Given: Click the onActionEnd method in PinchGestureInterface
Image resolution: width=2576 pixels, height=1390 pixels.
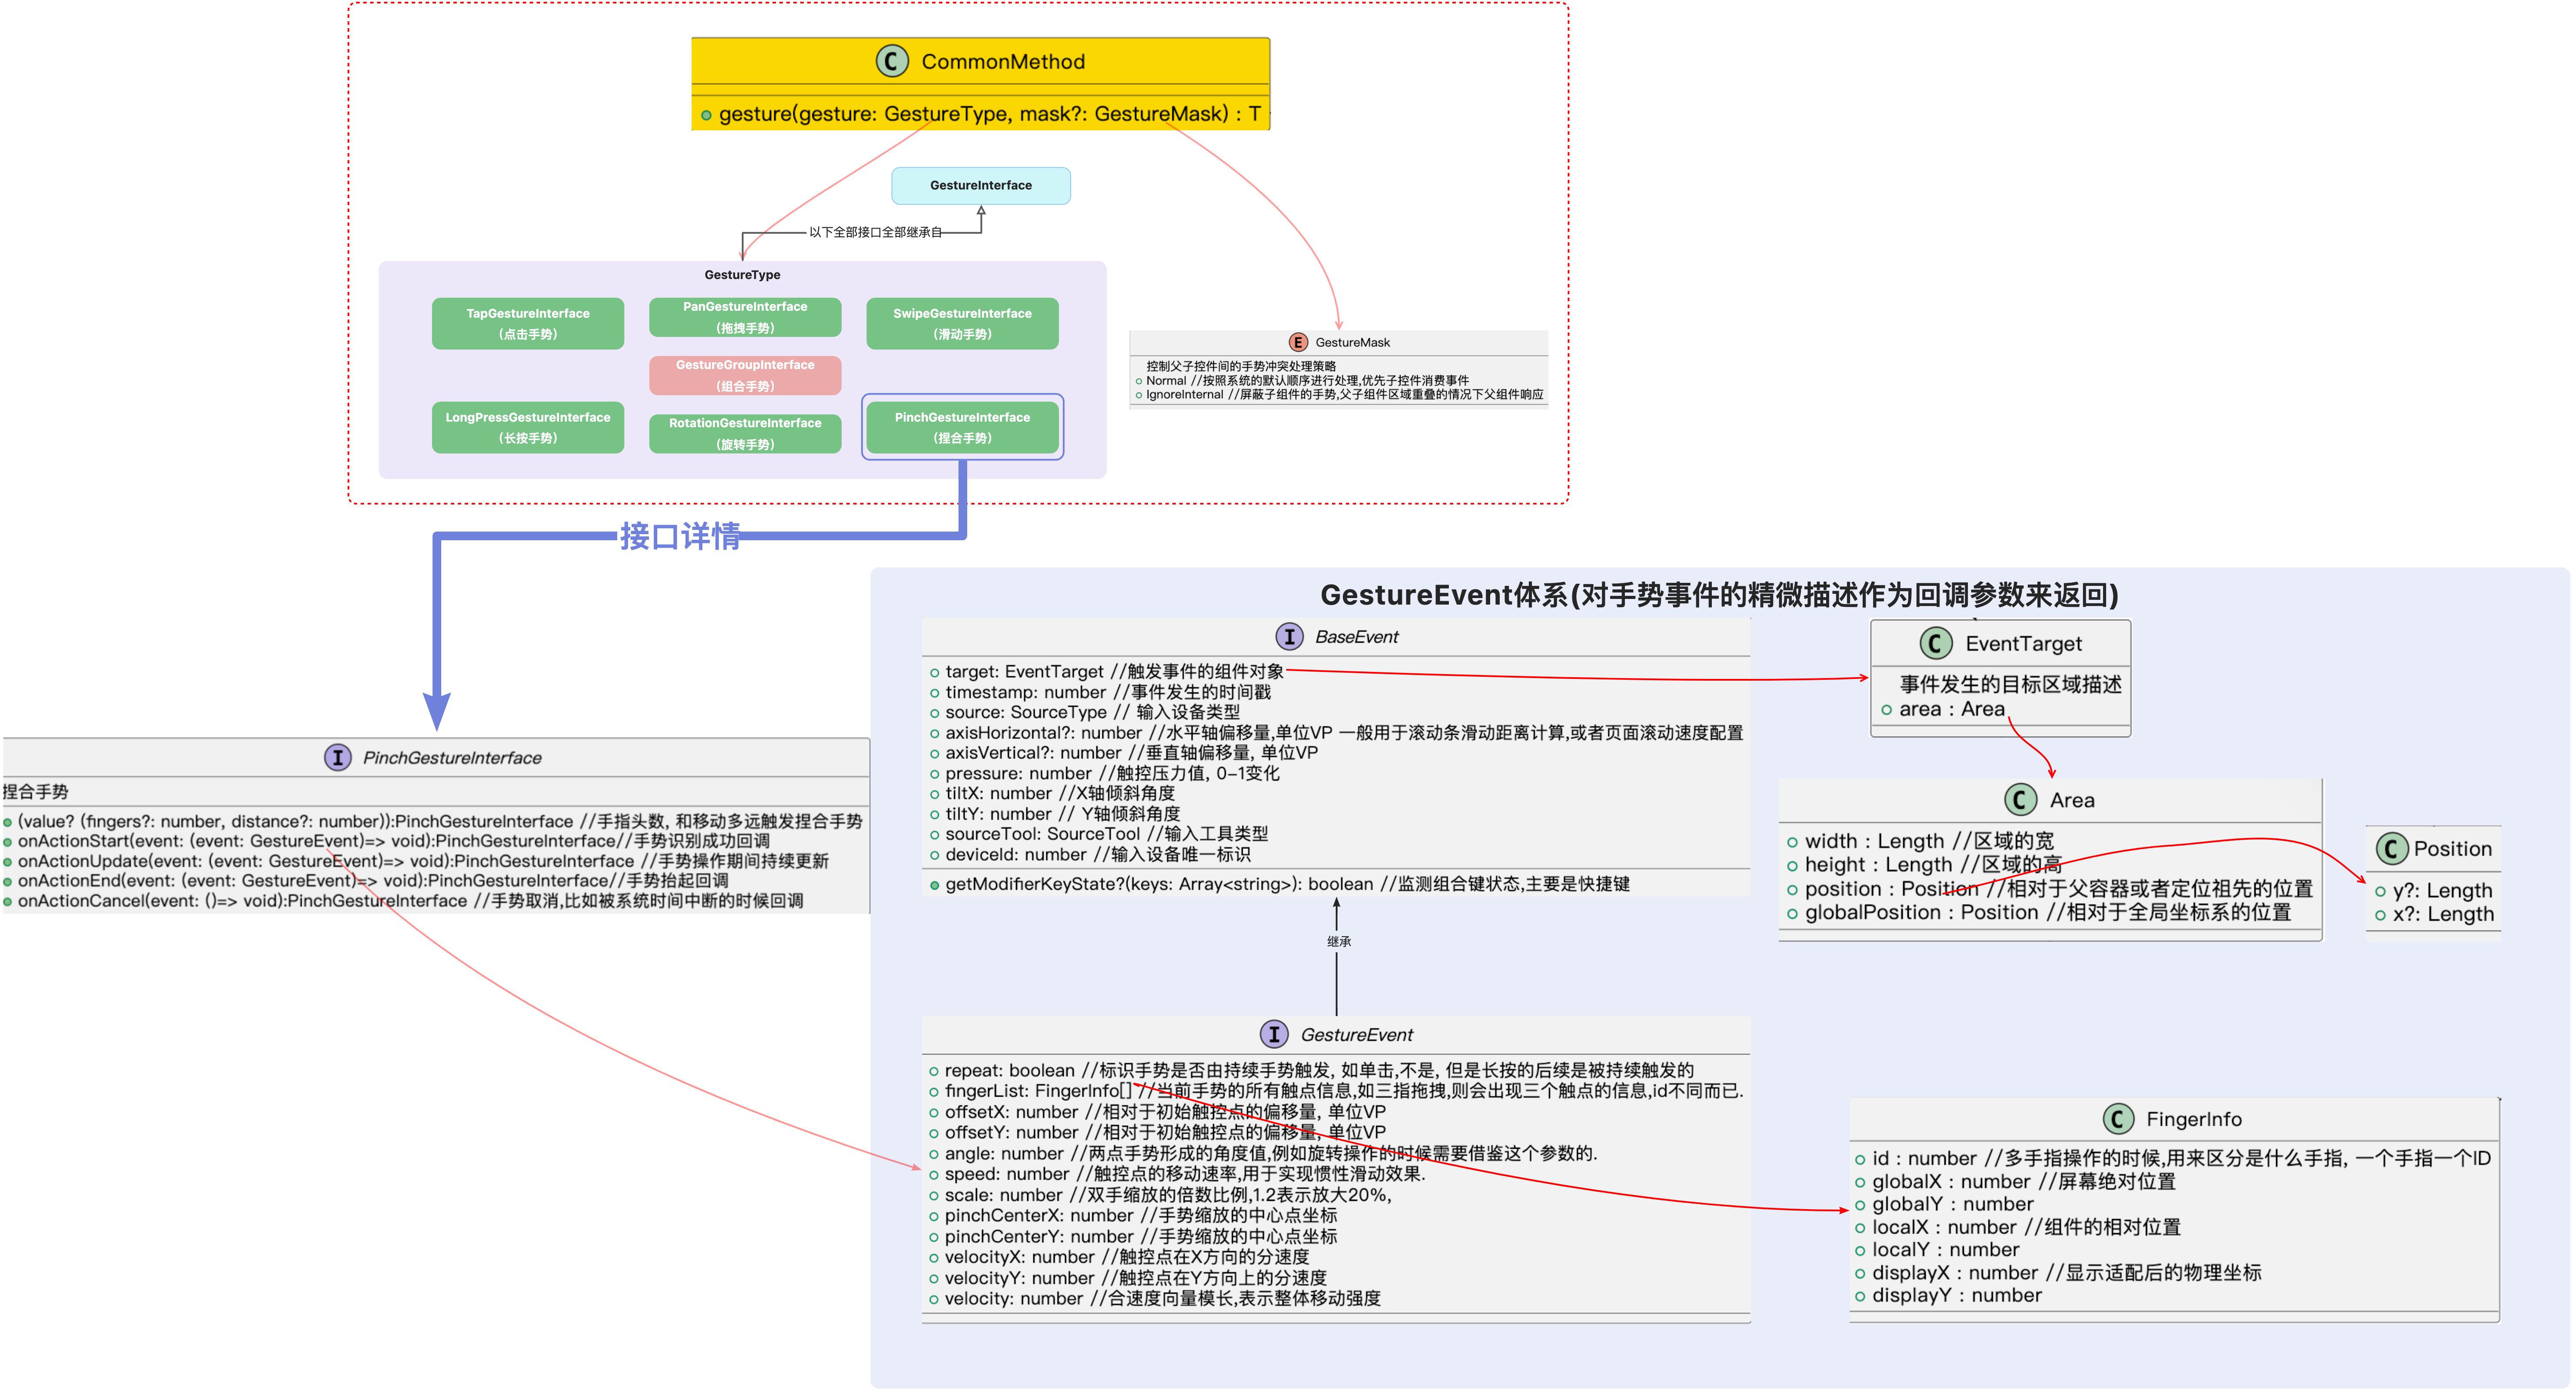Looking at the screenshot, I should (x=366, y=881).
